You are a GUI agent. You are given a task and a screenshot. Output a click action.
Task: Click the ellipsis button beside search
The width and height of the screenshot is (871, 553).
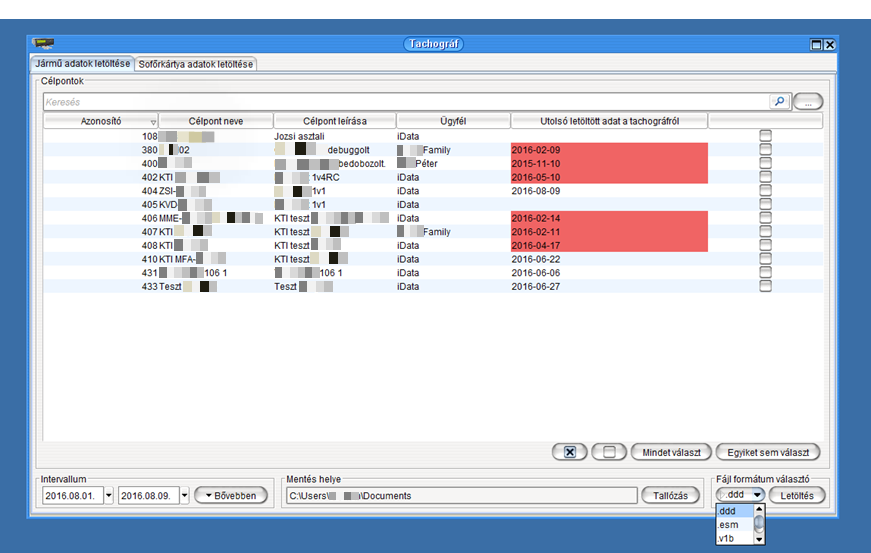(x=808, y=102)
